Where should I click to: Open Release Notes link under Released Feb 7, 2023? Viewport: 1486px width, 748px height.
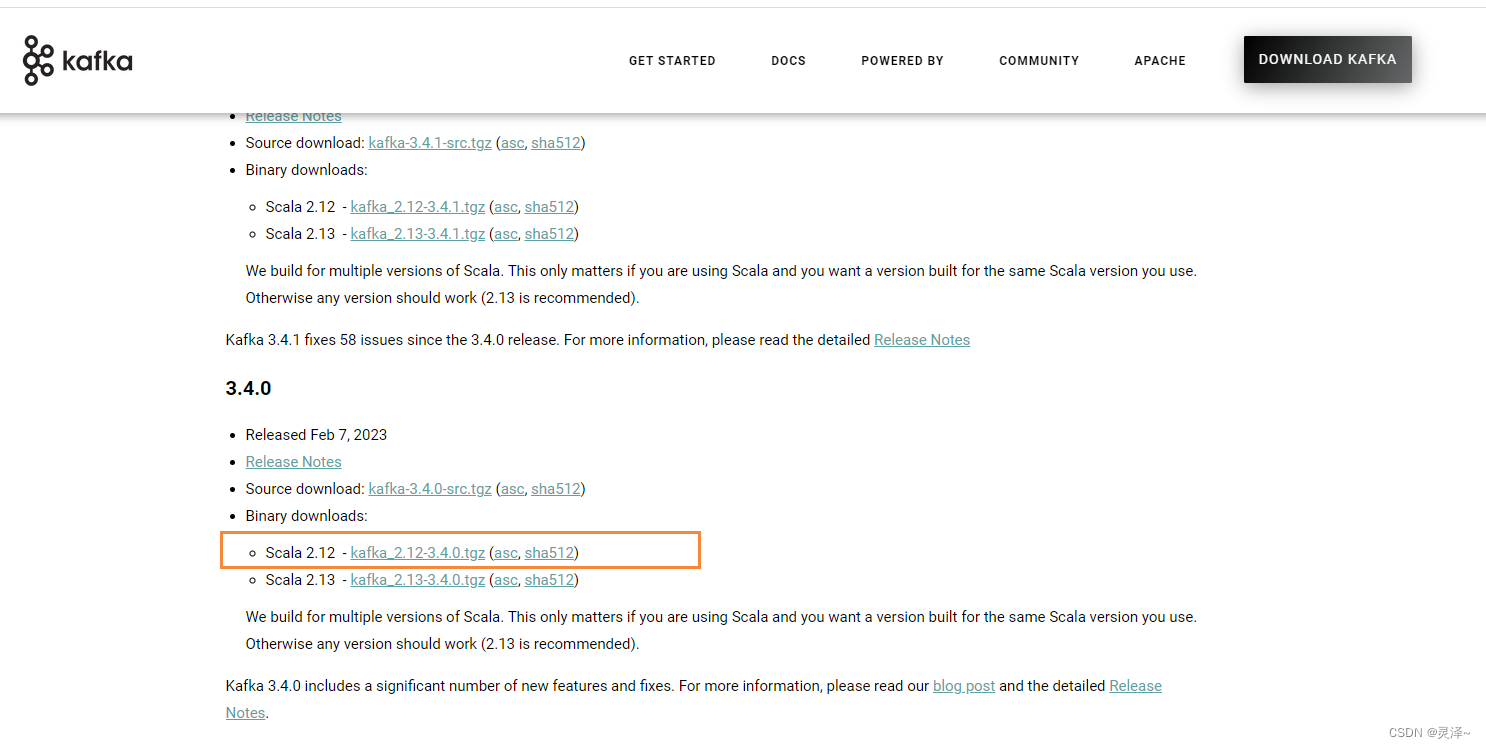pyautogui.click(x=294, y=462)
